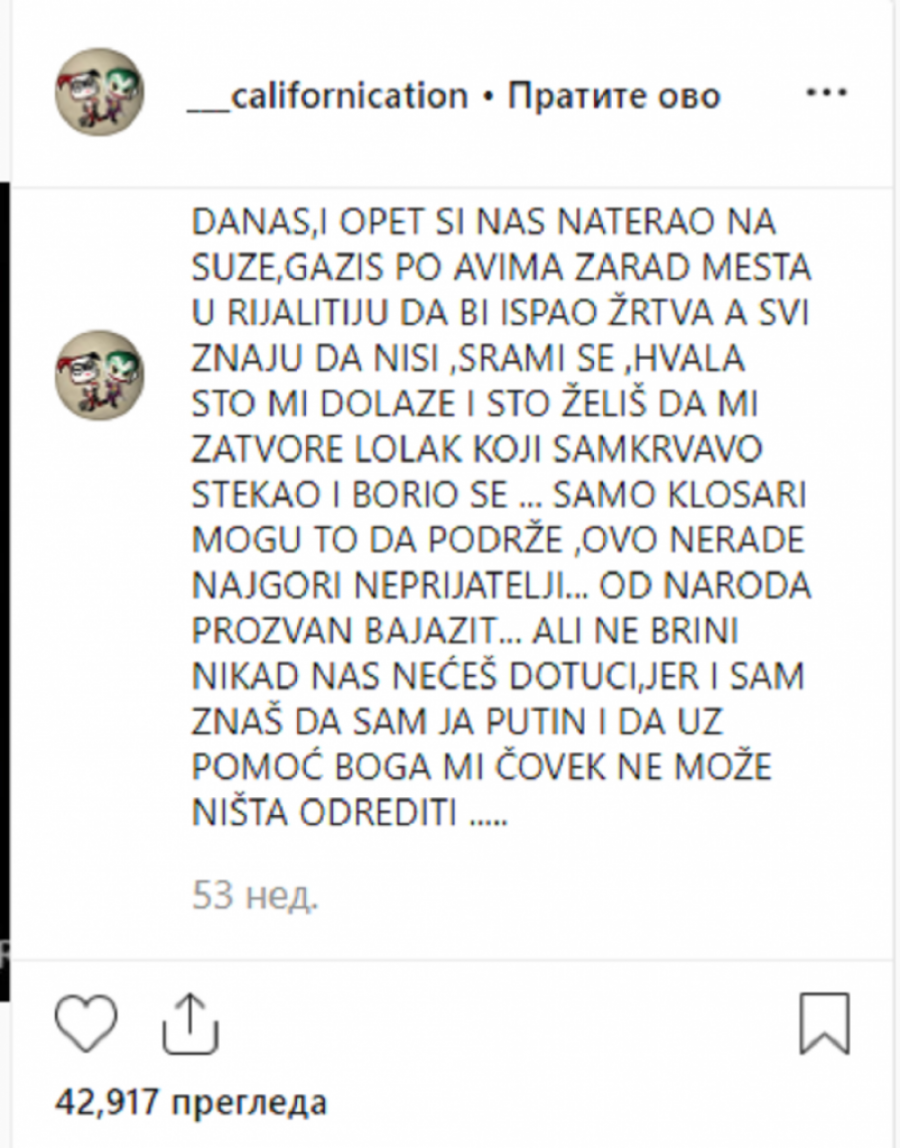Toggle the heart to like this video
The image size is (900, 1148).
coord(86,1022)
